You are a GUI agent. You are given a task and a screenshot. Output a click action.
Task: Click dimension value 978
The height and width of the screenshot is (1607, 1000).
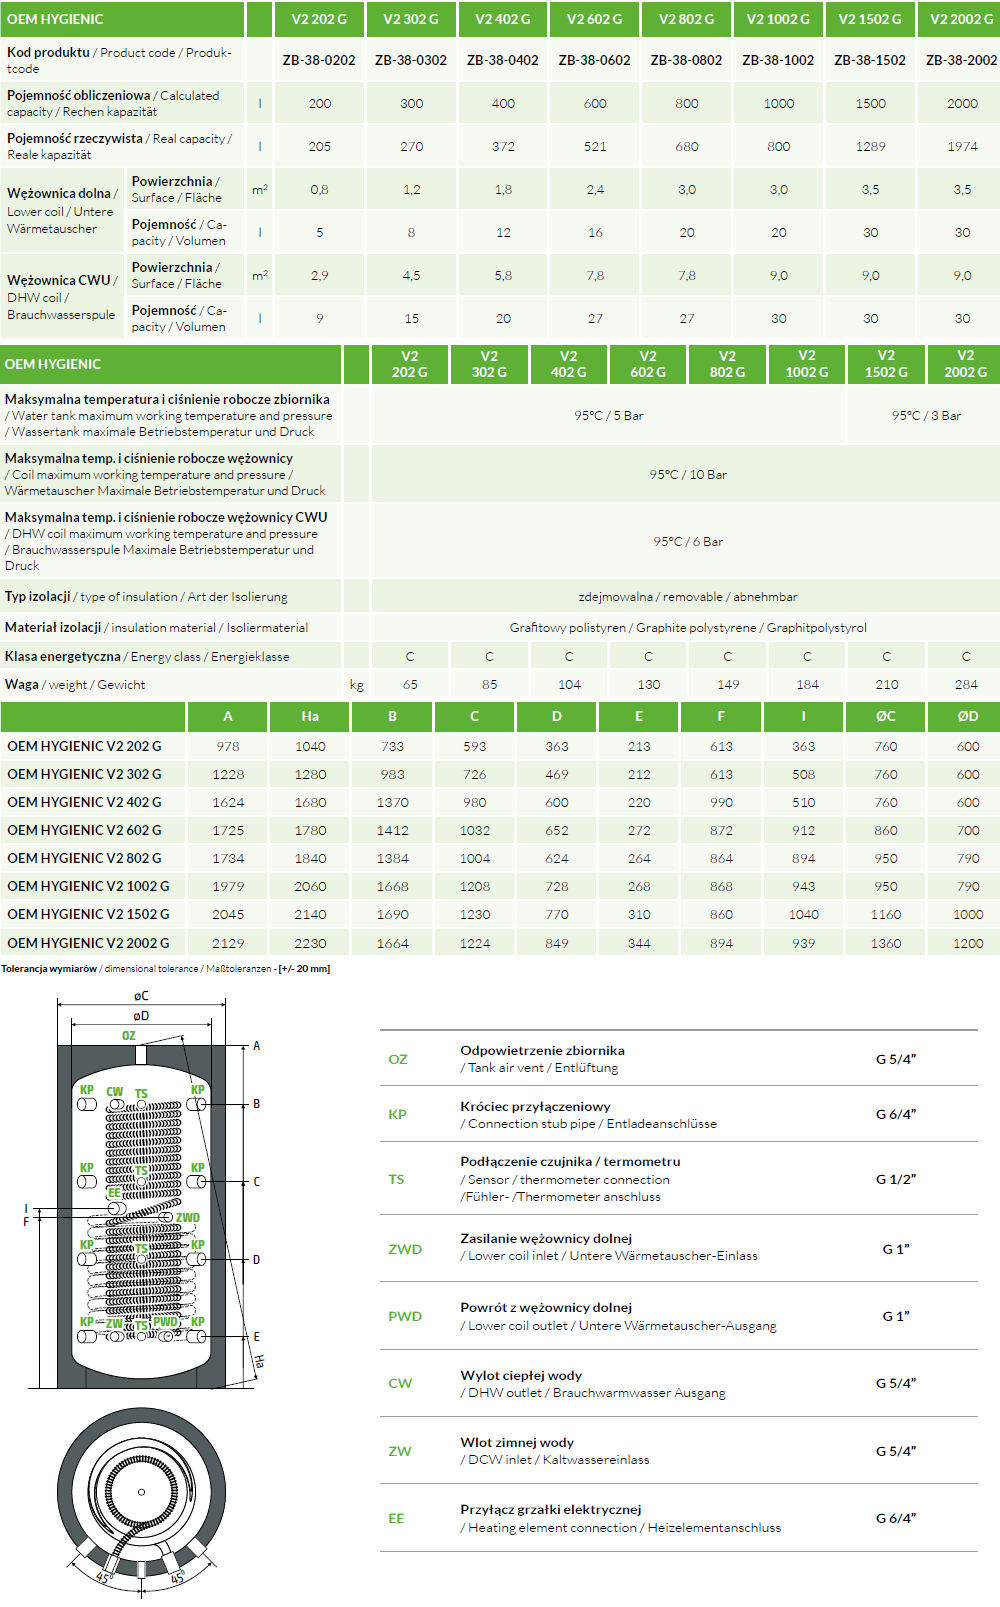(228, 746)
